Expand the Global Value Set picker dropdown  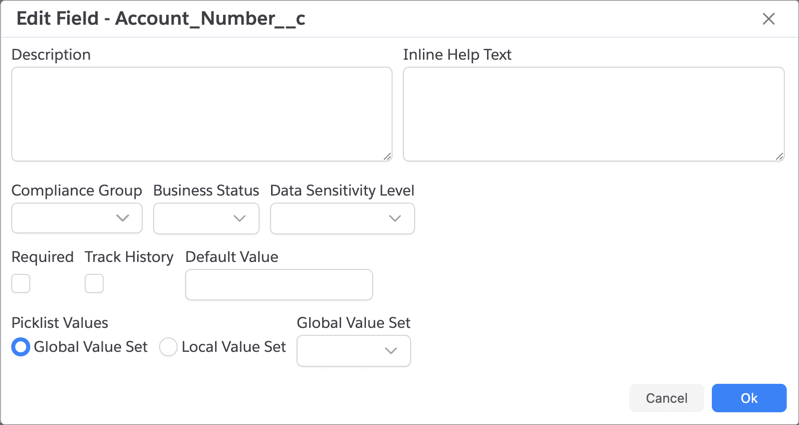point(353,351)
